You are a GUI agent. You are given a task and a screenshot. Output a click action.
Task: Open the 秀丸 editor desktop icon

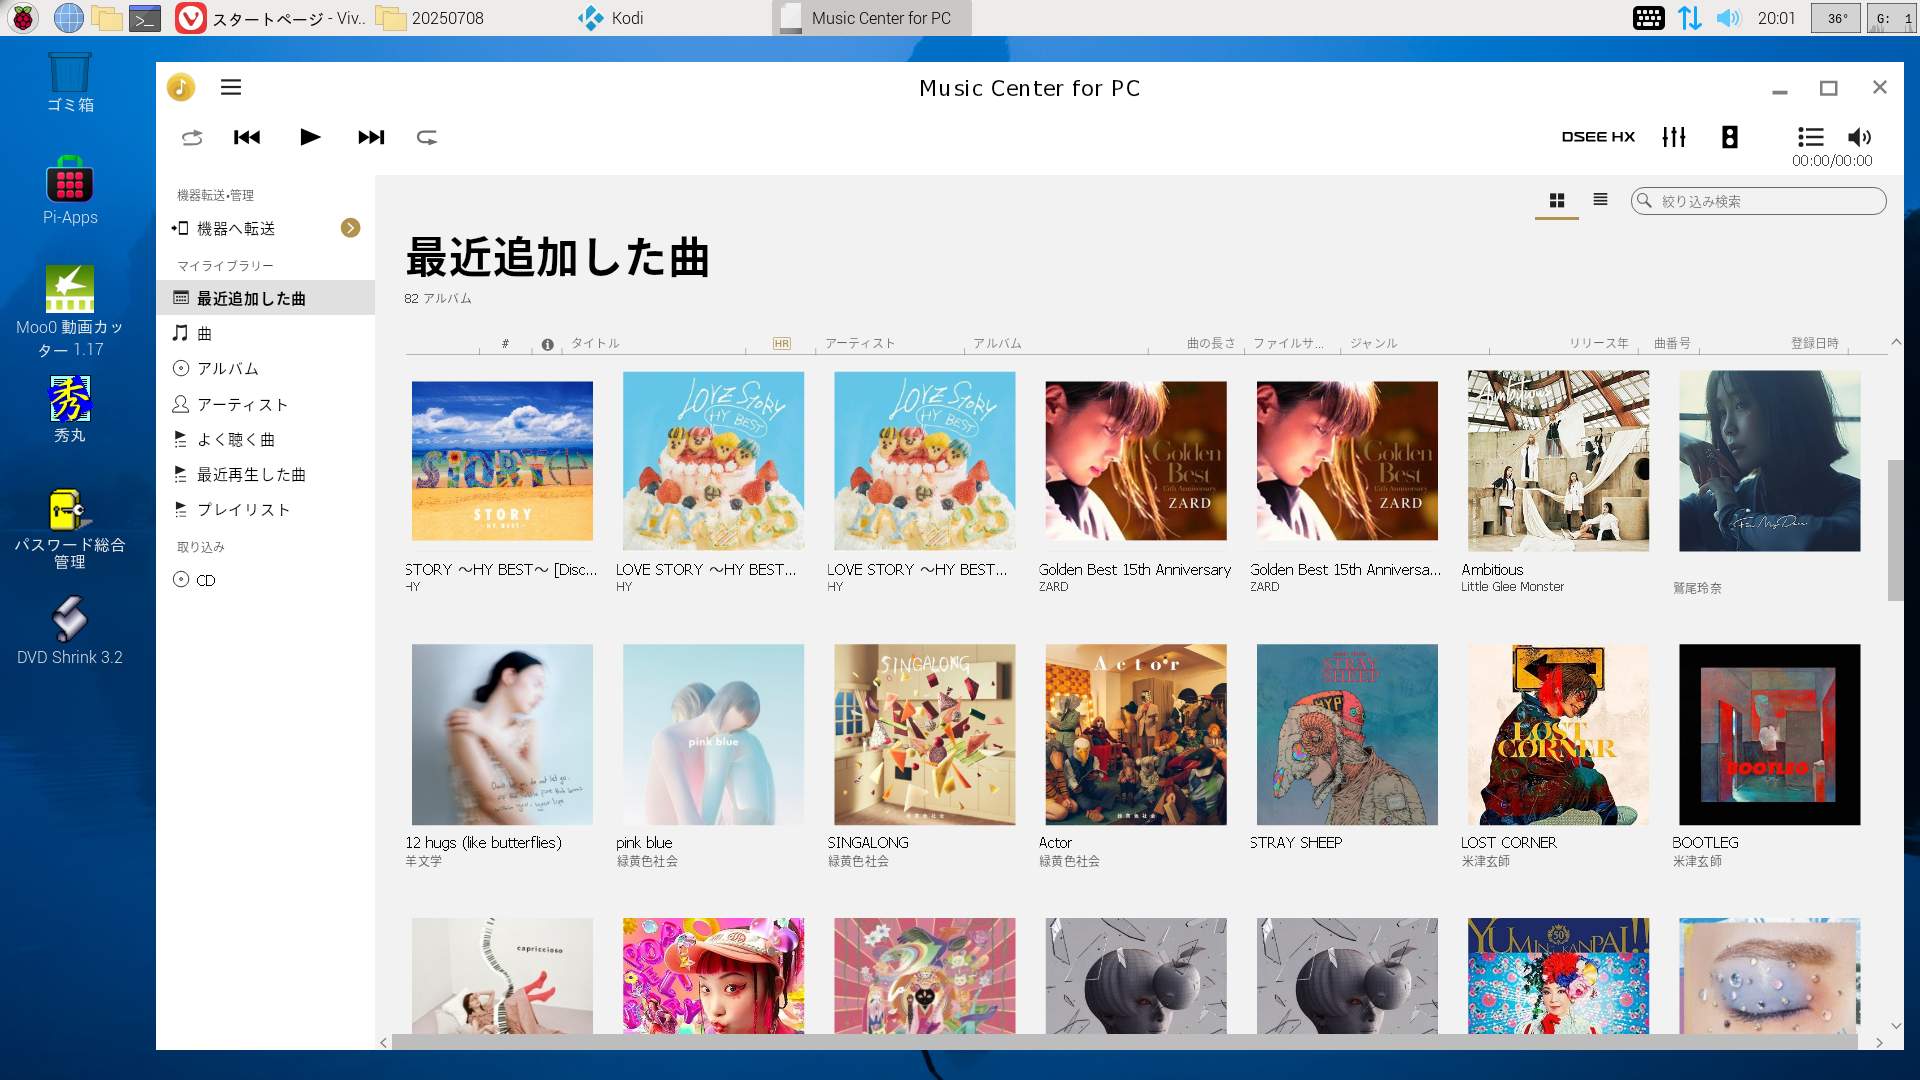click(x=70, y=410)
